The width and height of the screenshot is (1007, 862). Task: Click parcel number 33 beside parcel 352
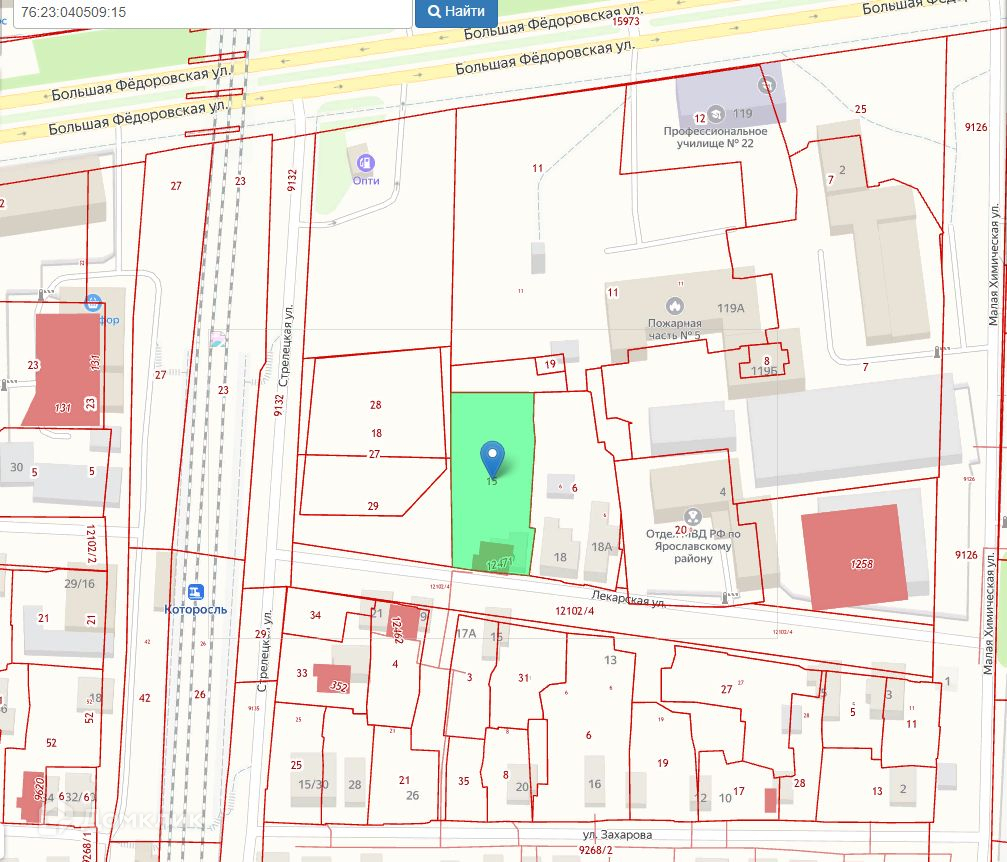click(x=302, y=673)
